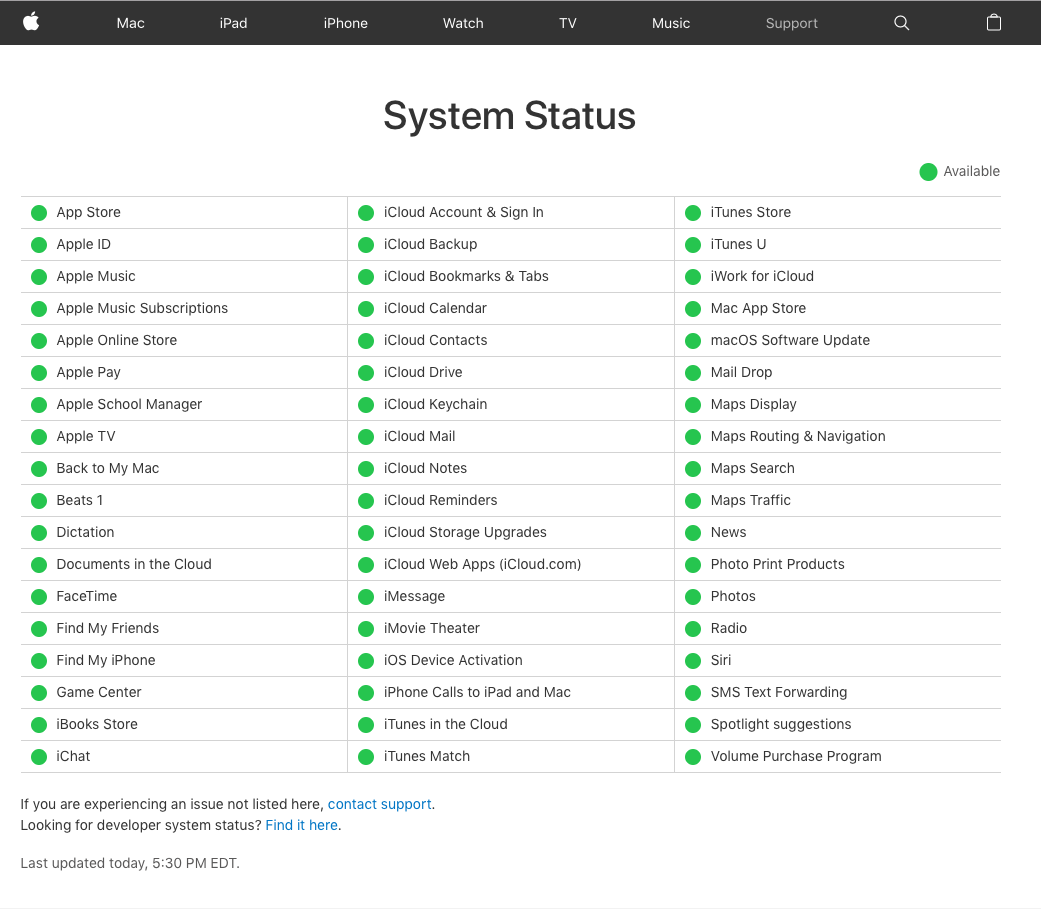The height and width of the screenshot is (909, 1041).
Task: Open the iPhone navigation item
Action: [345, 23]
